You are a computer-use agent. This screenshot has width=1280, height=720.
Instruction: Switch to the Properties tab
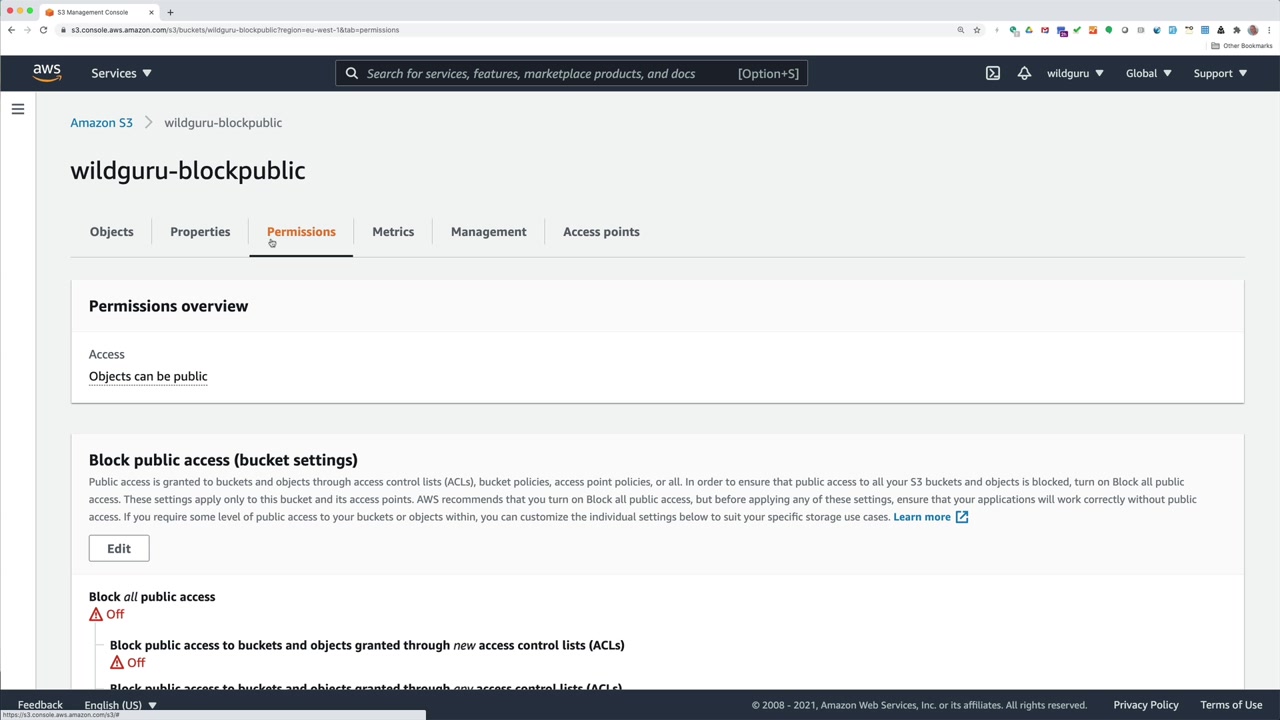(200, 232)
